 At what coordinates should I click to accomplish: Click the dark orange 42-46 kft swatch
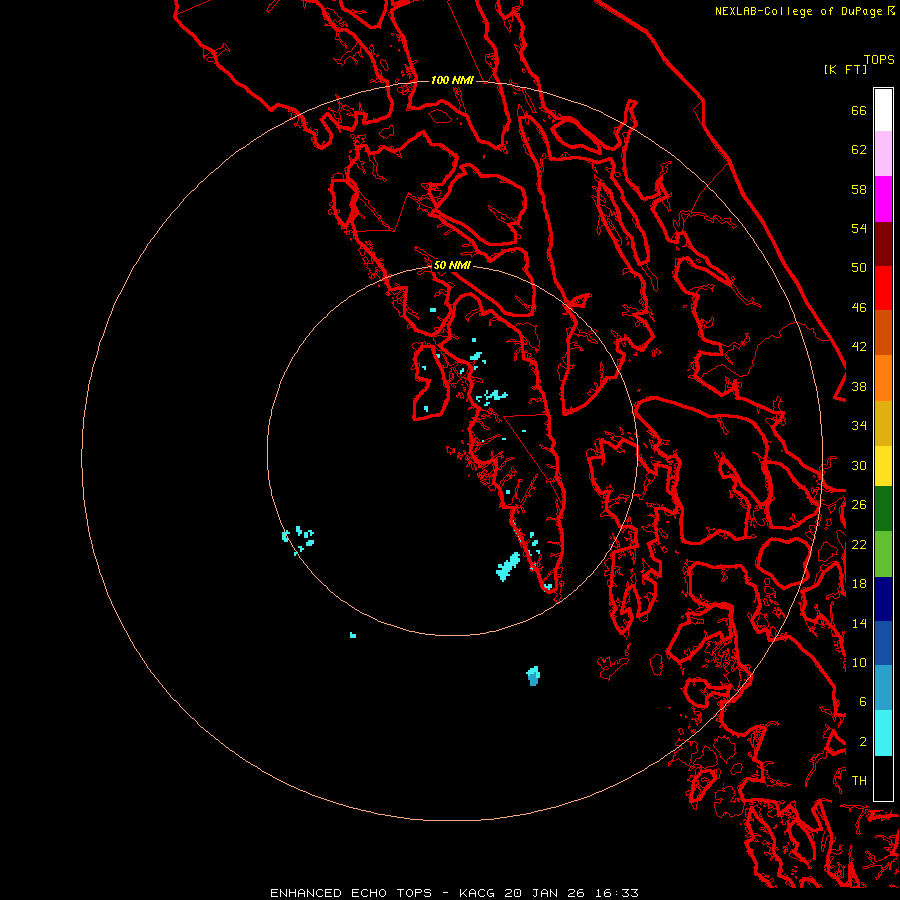click(883, 333)
